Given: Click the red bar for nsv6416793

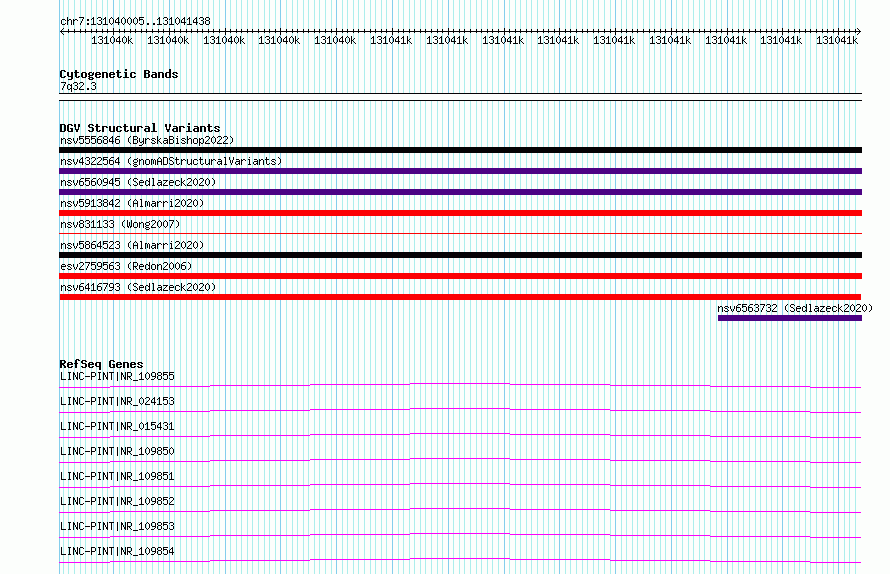Looking at the screenshot, I should tap(460, 297).
